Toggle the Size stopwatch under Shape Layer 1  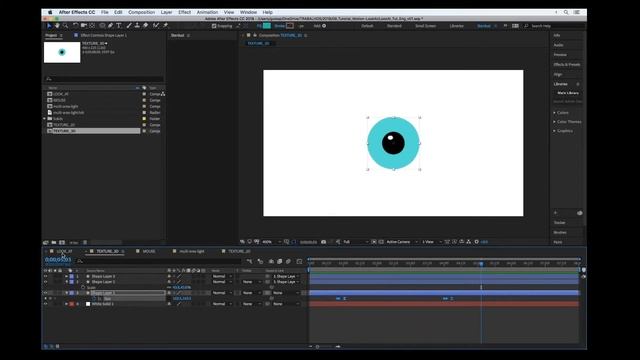94,299
